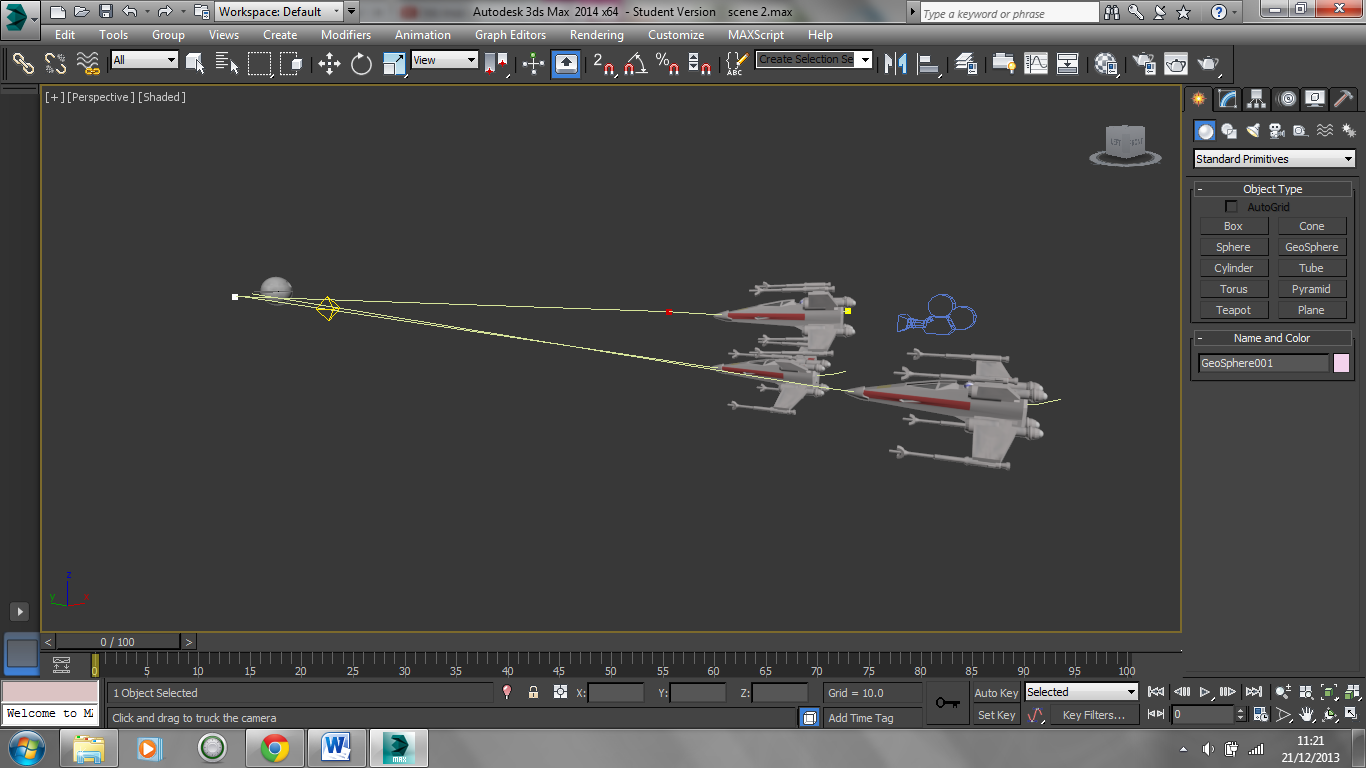Choose the Select Object arrow tool
This screenshot has height=768, width=1366.
tap(196, 63)
